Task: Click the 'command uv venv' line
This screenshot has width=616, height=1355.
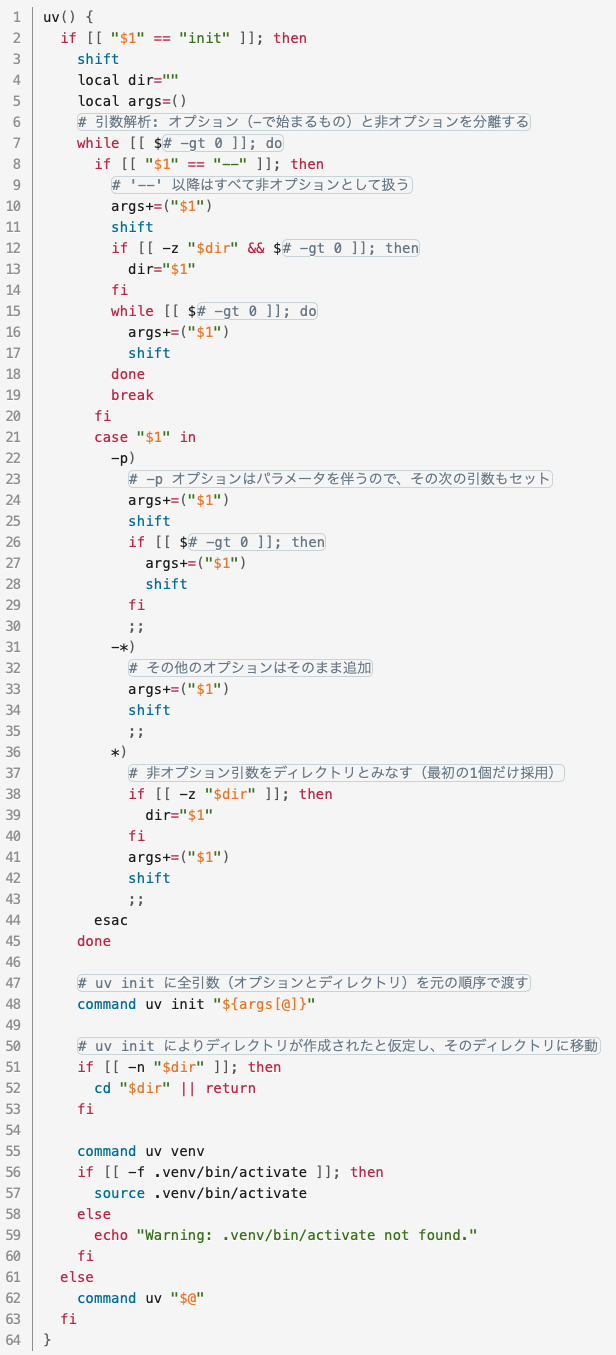Action: [140, 1151]
